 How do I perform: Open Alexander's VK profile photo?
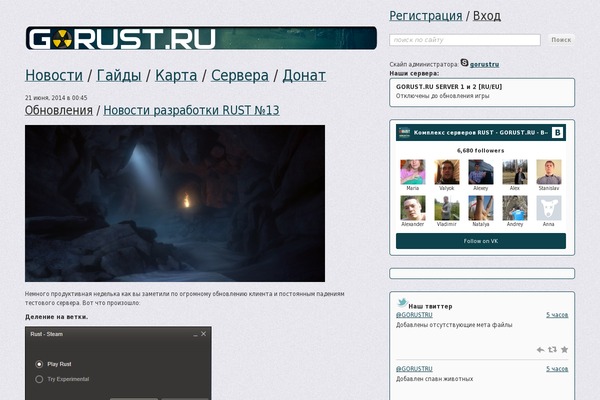412,208
